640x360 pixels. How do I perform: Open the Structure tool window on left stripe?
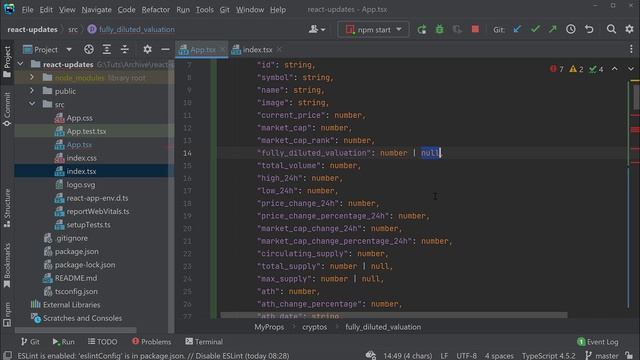point(7,208)
